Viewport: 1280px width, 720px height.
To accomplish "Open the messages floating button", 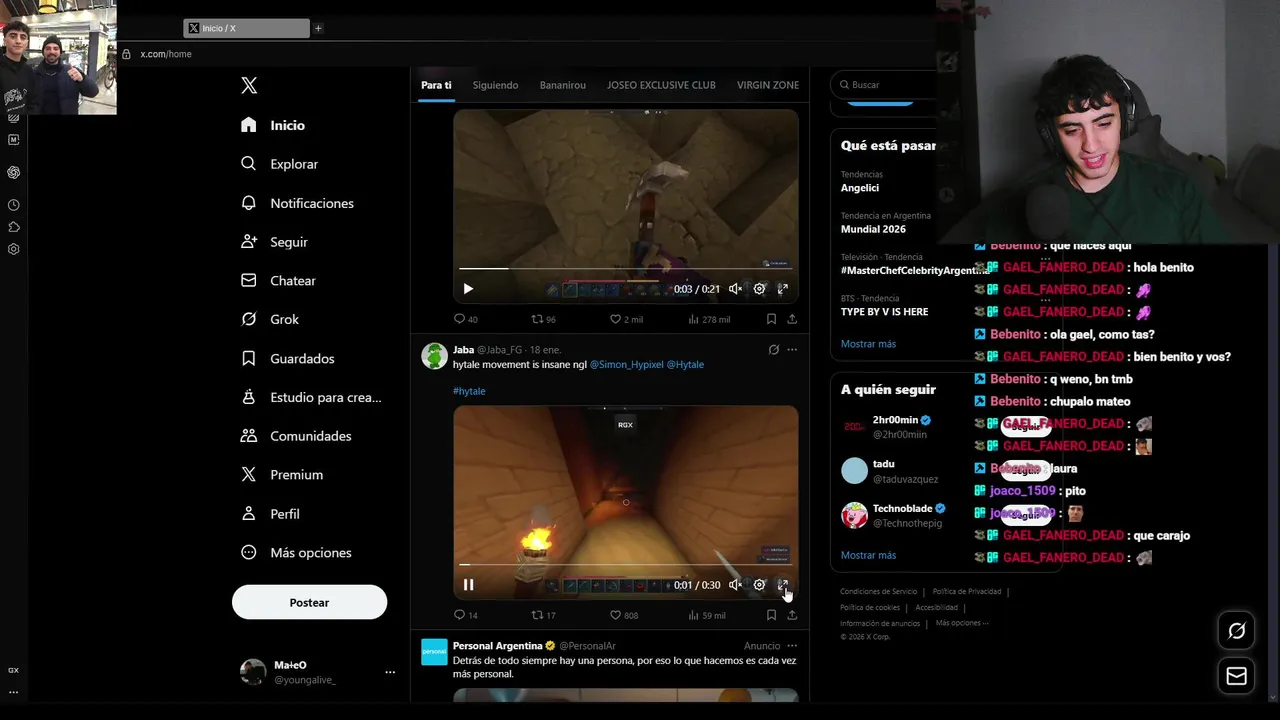I will [1237, 676].
